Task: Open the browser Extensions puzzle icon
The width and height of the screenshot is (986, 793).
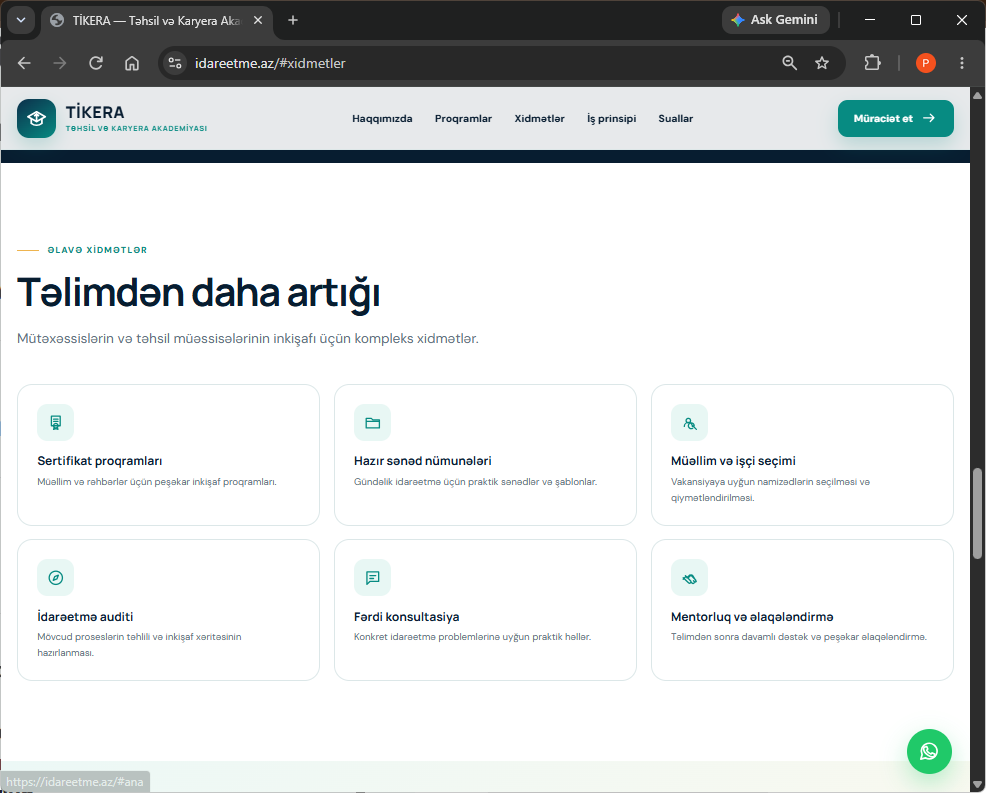Action: click(872, 63)
